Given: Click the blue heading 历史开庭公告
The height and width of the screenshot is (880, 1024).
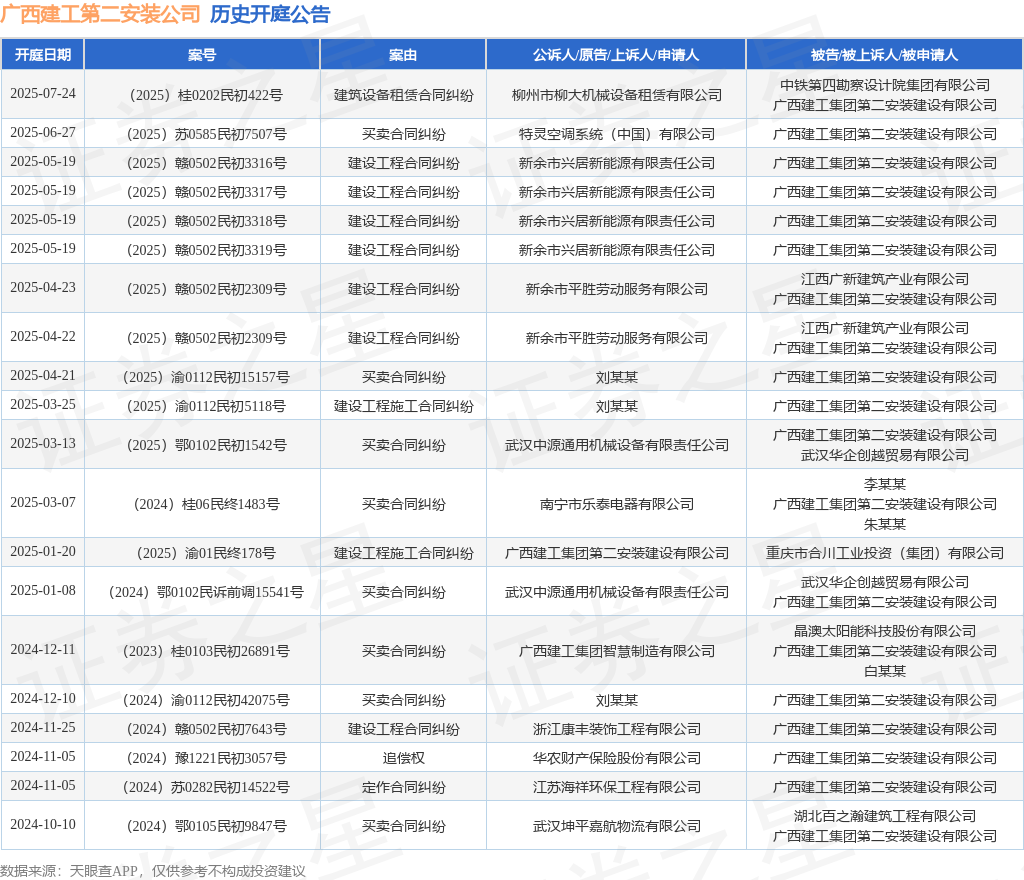Looking at the screenshot, I should (x=270, y=14).
